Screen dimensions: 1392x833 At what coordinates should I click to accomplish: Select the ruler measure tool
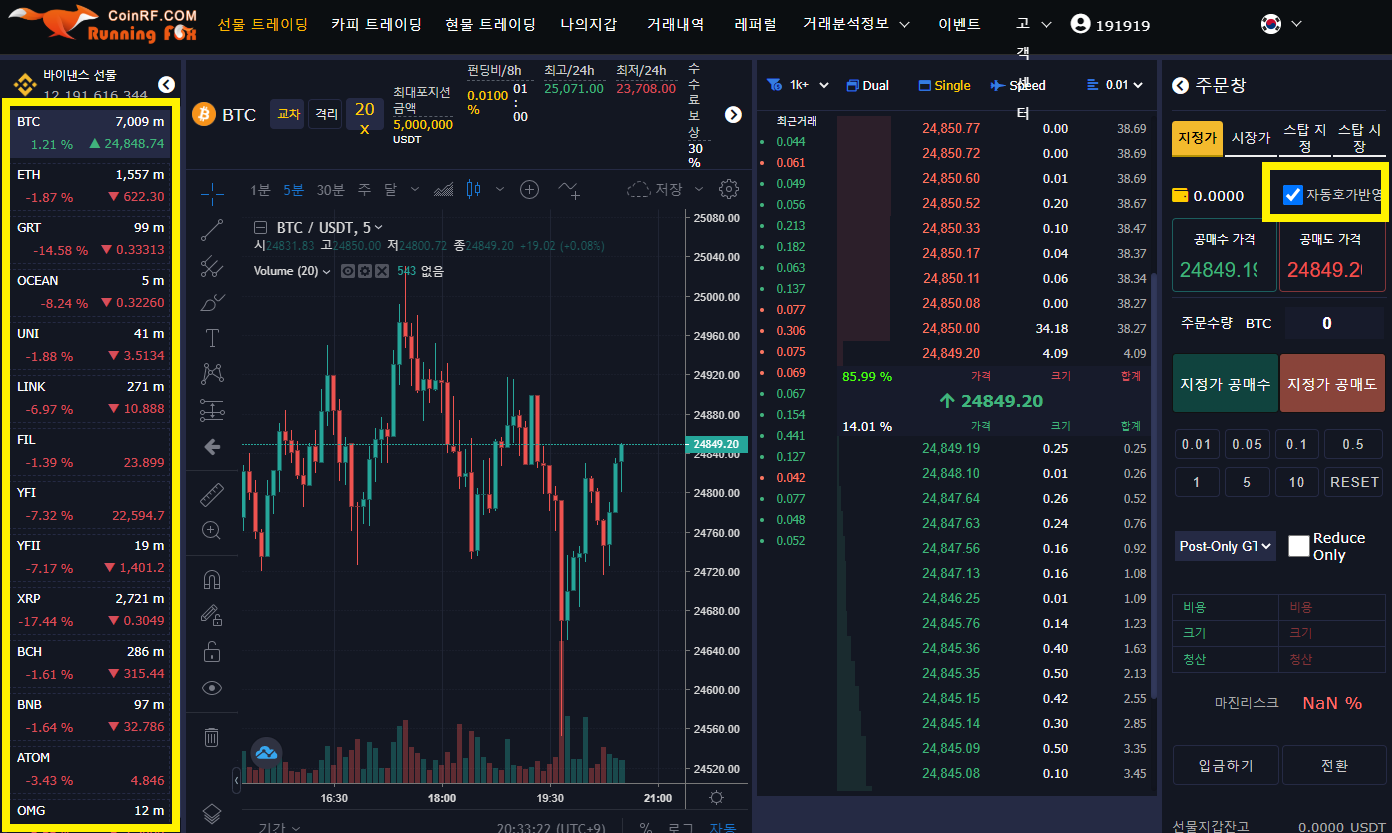[212, 494]
